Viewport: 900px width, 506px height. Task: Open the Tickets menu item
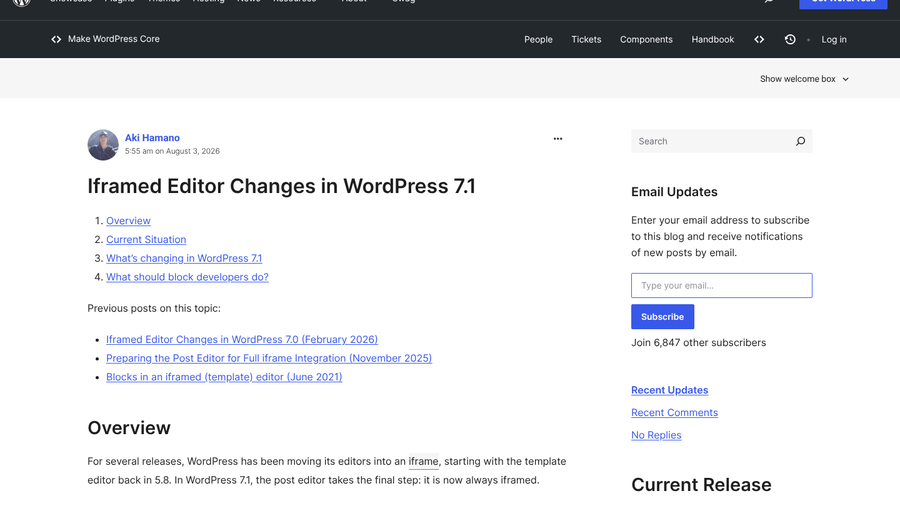pos(586,40)
